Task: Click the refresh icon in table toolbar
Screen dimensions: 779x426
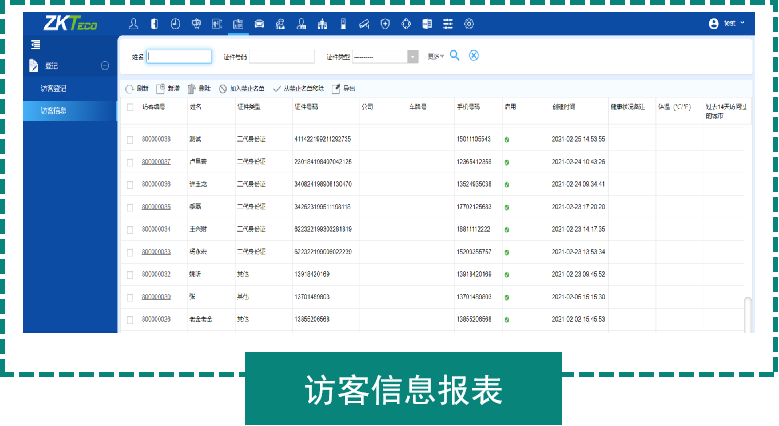Action: 130,88
